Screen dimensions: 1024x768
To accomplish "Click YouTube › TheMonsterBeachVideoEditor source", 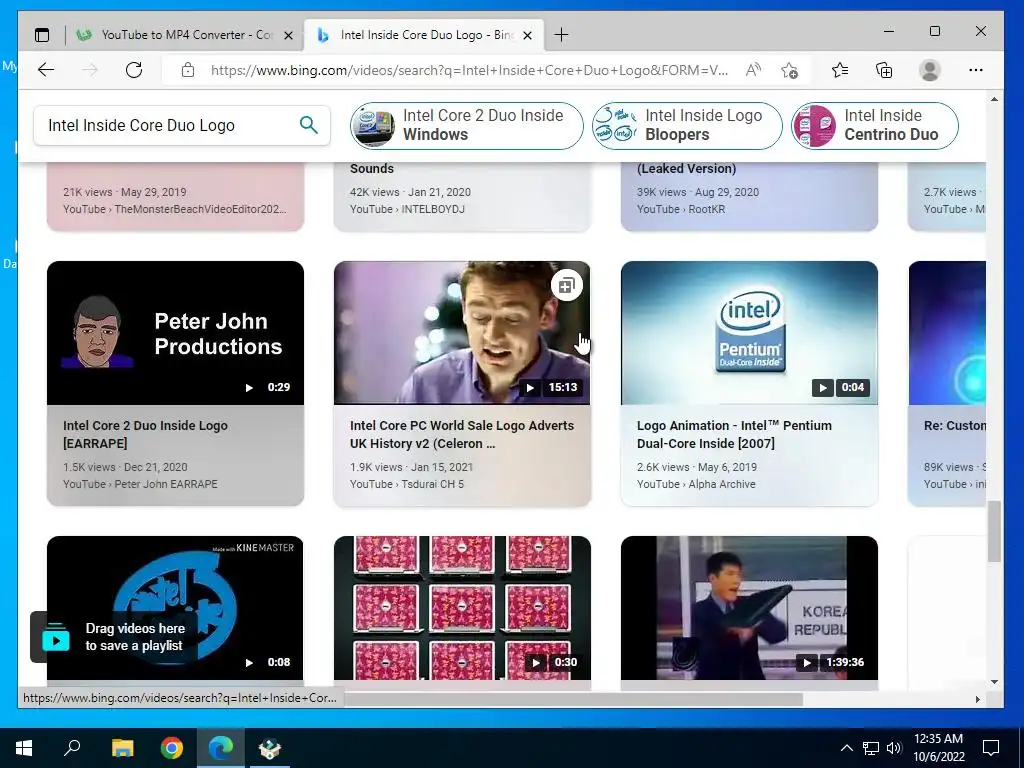I will coord(174,209).
